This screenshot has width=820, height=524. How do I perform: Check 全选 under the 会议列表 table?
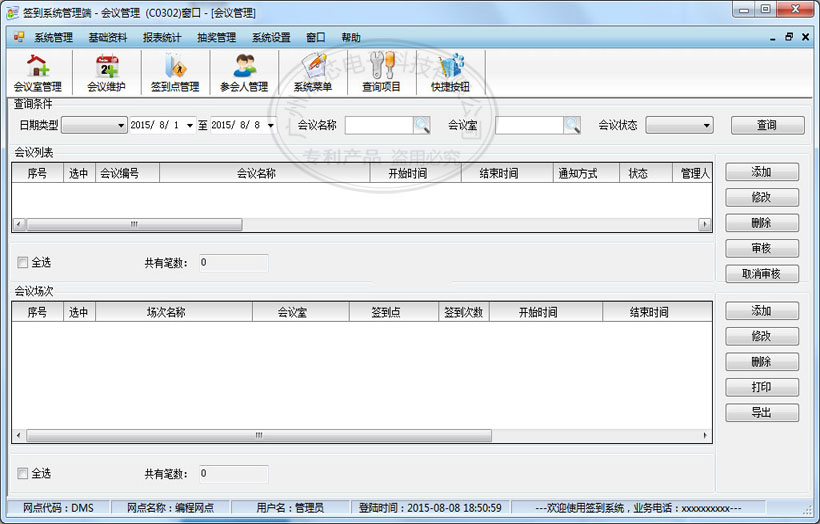[x=23, y=263]
